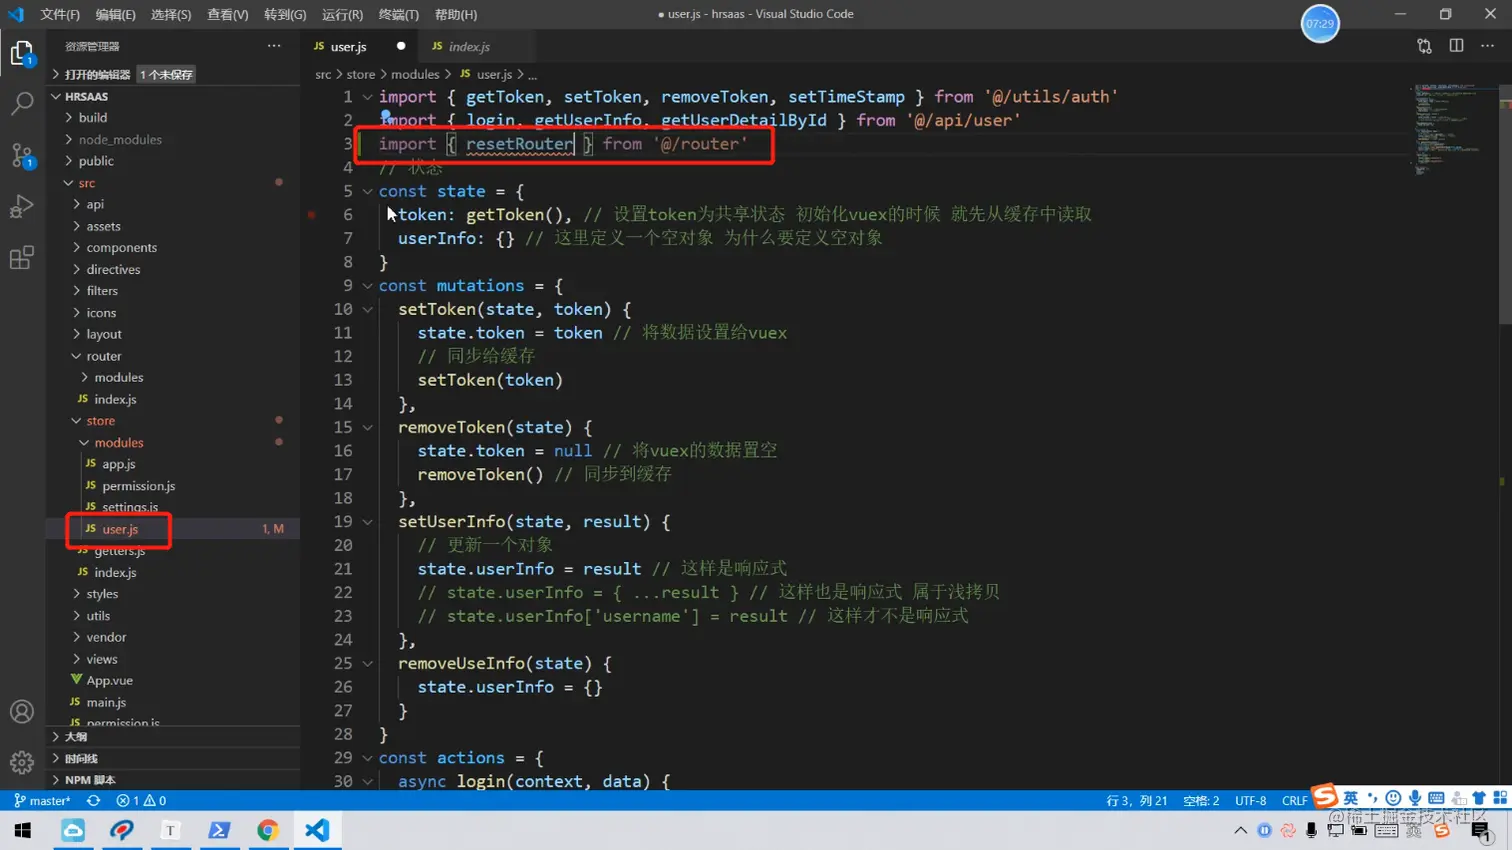1512x850 pixels.
Task: Change encoding via UTF-8 status item
Action: [1250, 801]
